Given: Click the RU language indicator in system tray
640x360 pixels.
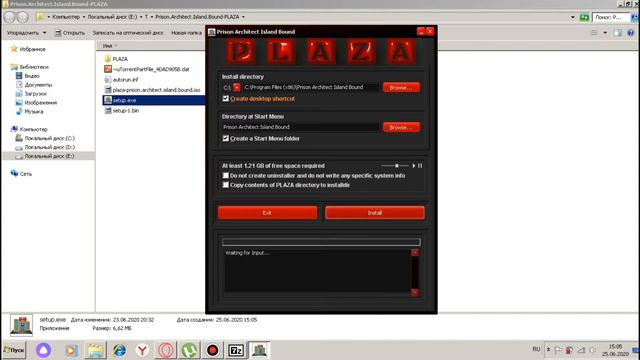Looking at the screenshot, I should point(536,349).
